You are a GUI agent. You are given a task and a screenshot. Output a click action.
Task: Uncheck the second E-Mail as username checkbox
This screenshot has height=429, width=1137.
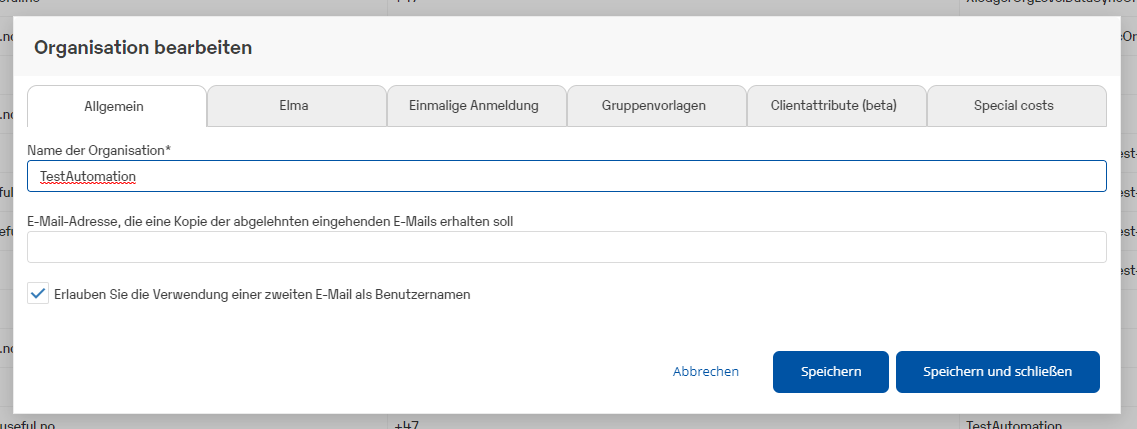(x=38, y=294)
